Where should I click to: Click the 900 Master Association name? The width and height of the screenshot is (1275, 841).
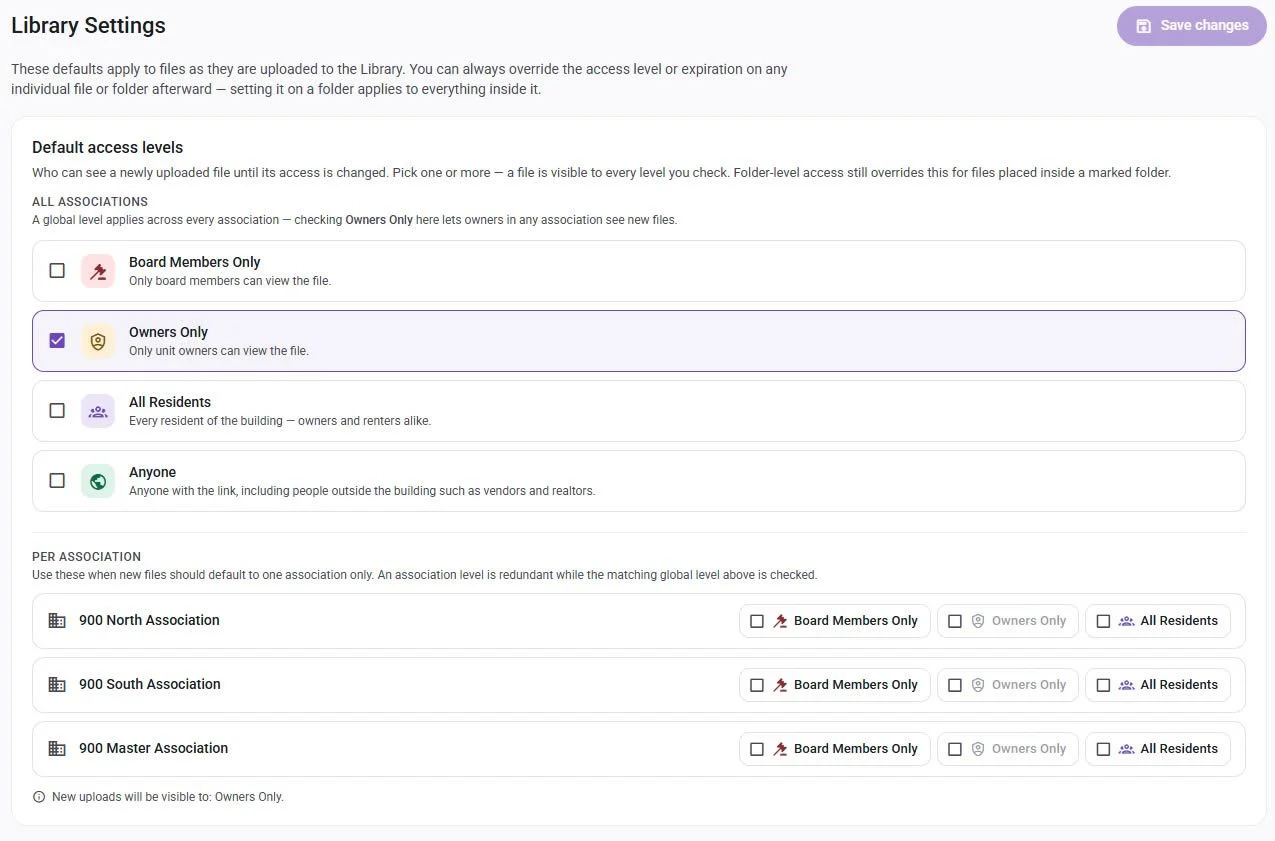tap(153, 748)
